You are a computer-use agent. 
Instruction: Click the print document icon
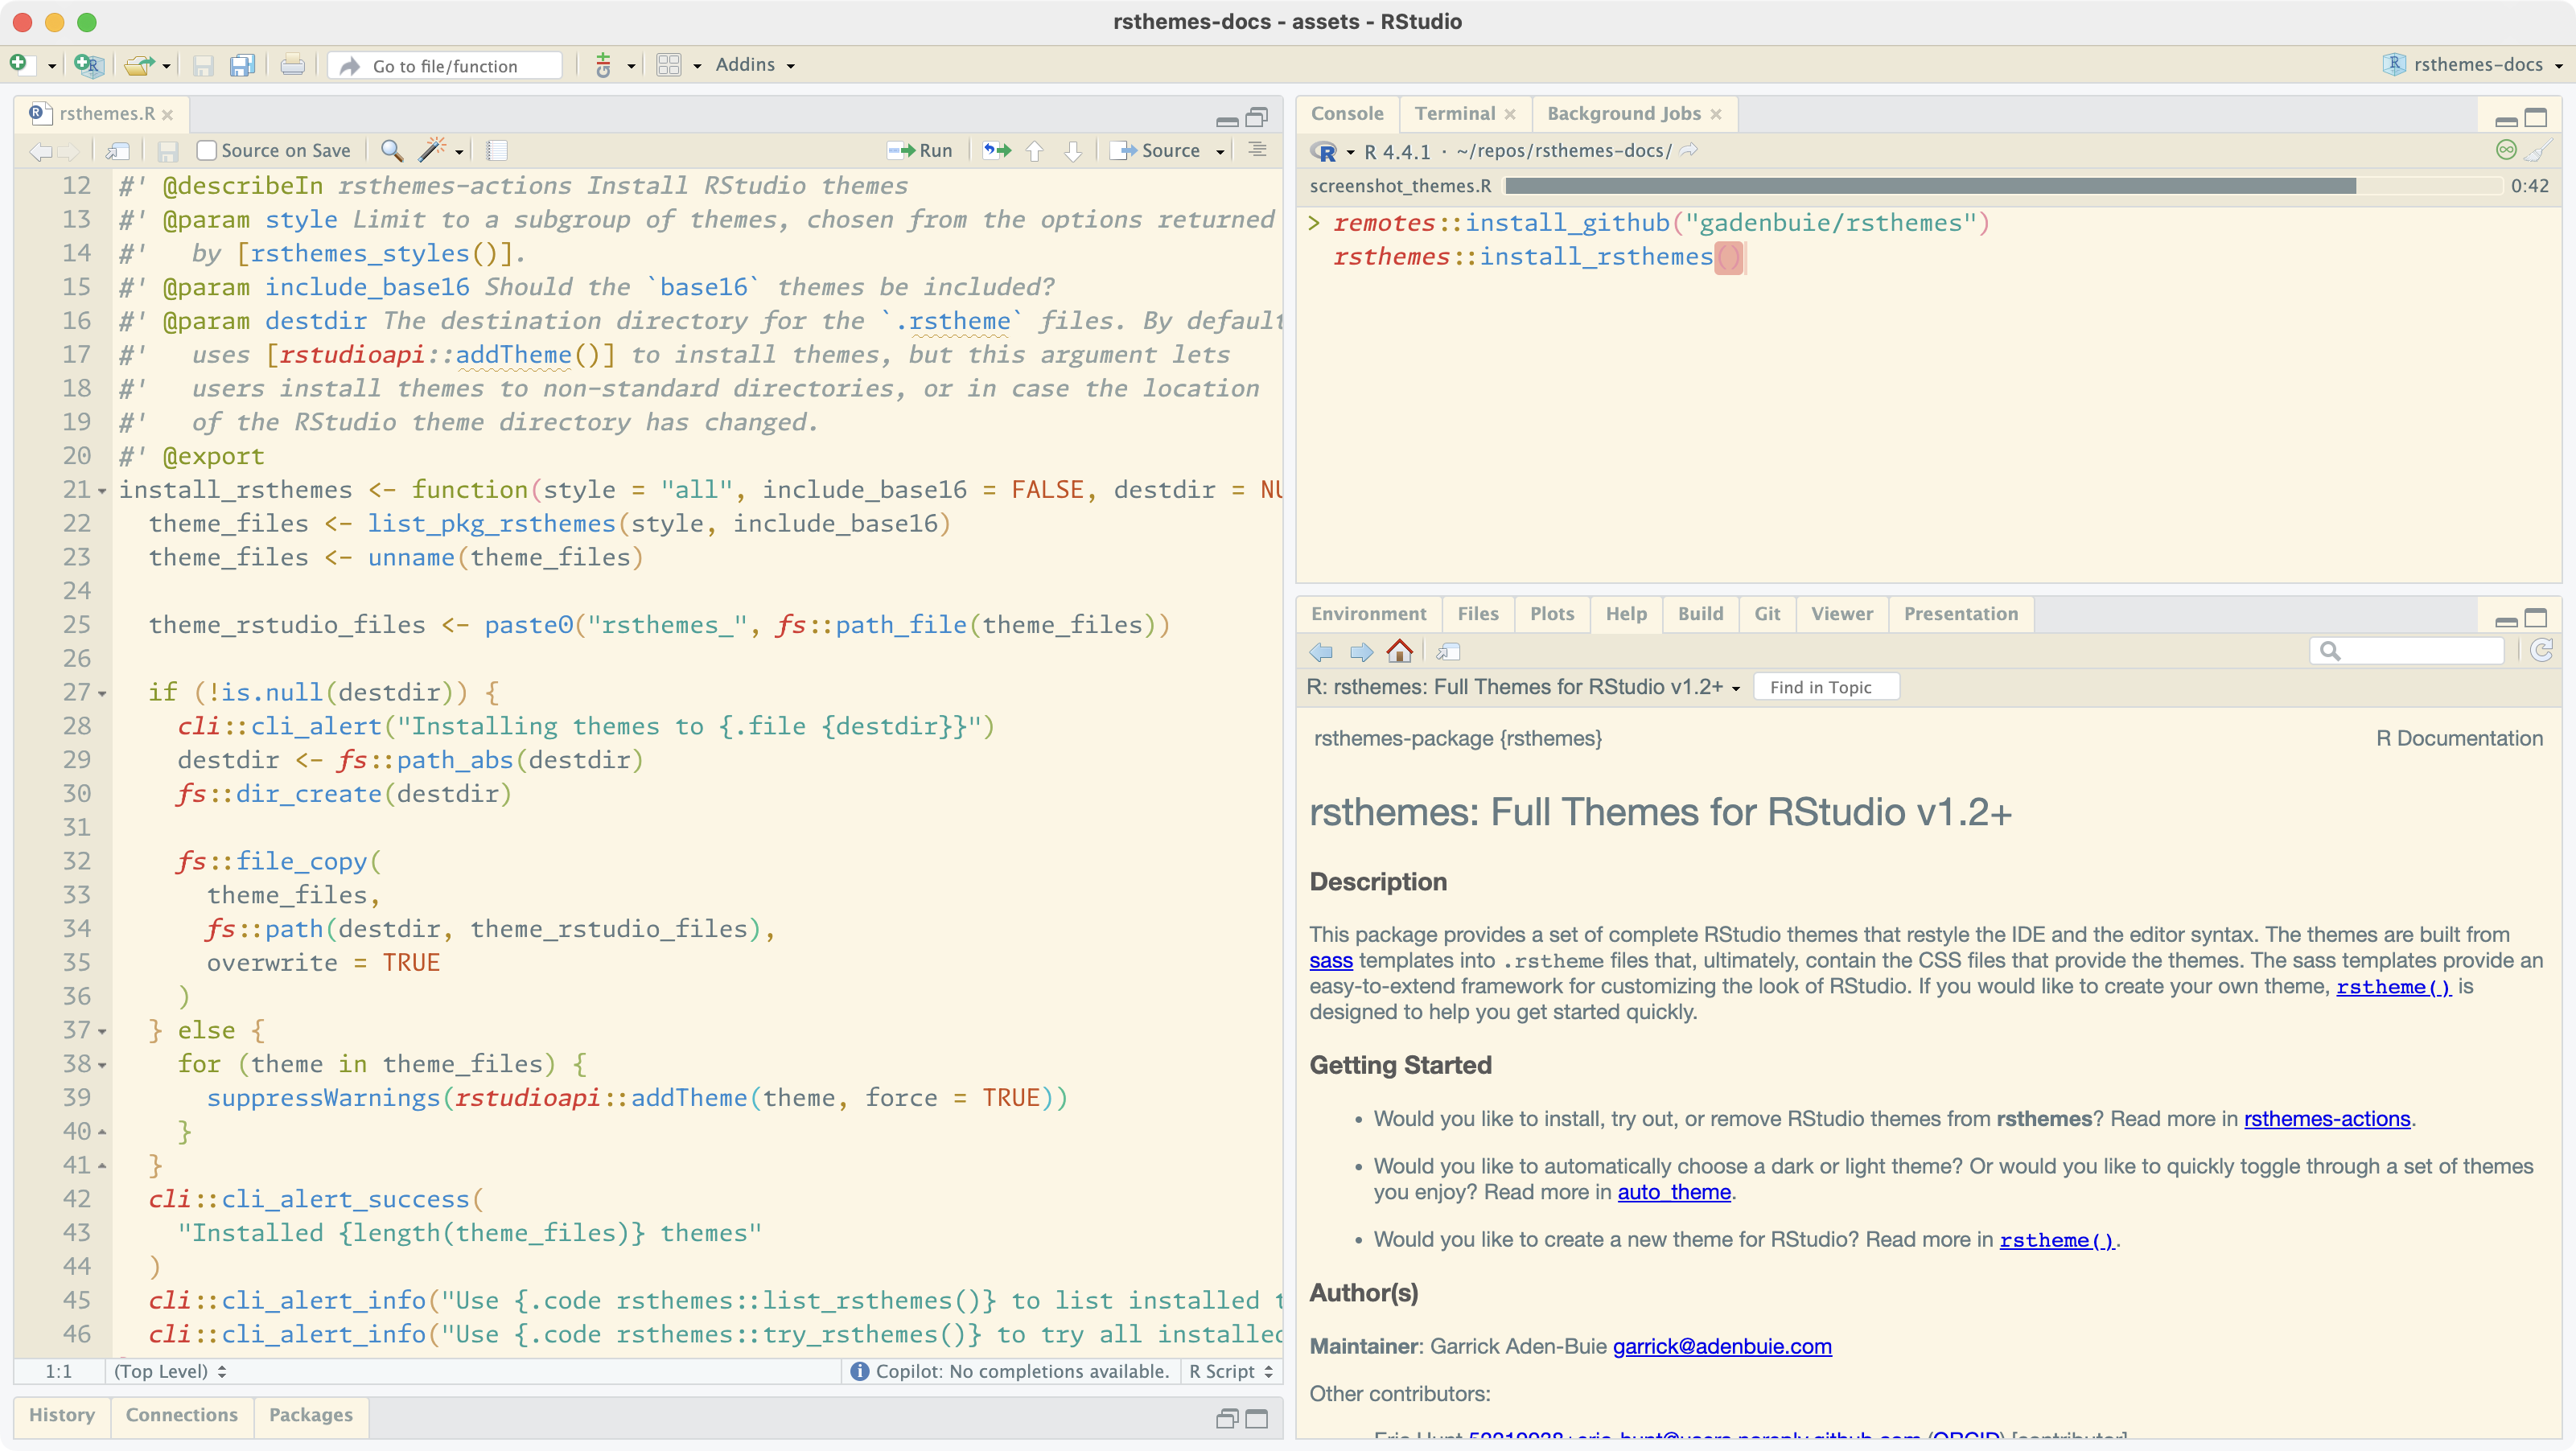point(292,66)
